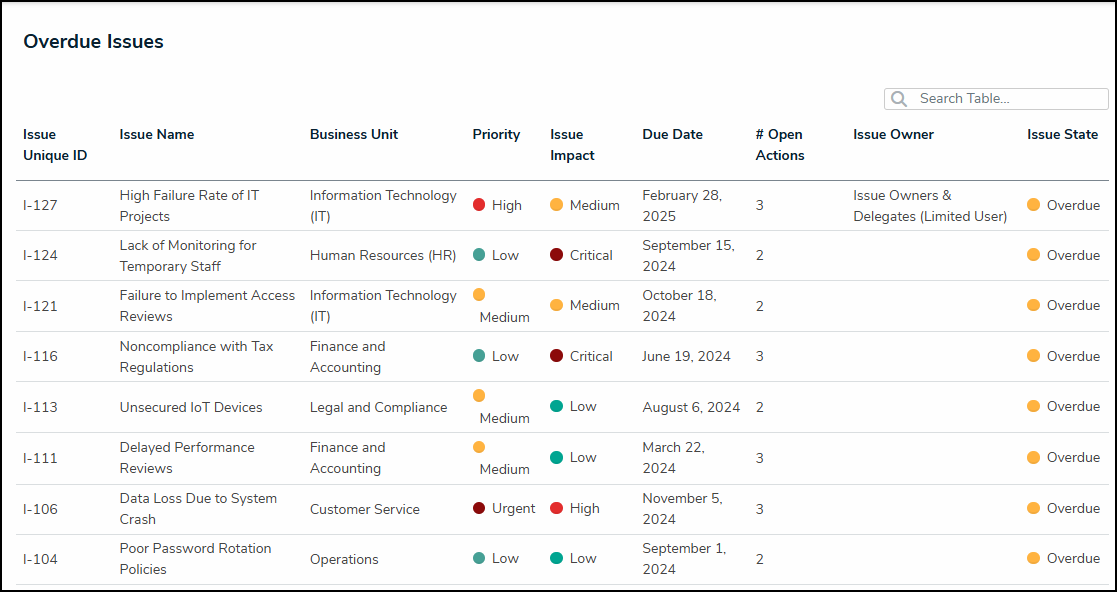Click the Critical impact dot for I-124
This screenshot has height=592, width=1117.
click(x=557, y=255)
